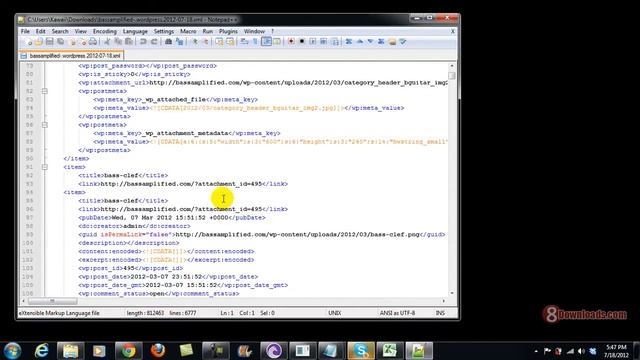The height and width of the screenshot is (360, 640).
Task: Click the Undo arrow icon
Action: pos(143,42)
